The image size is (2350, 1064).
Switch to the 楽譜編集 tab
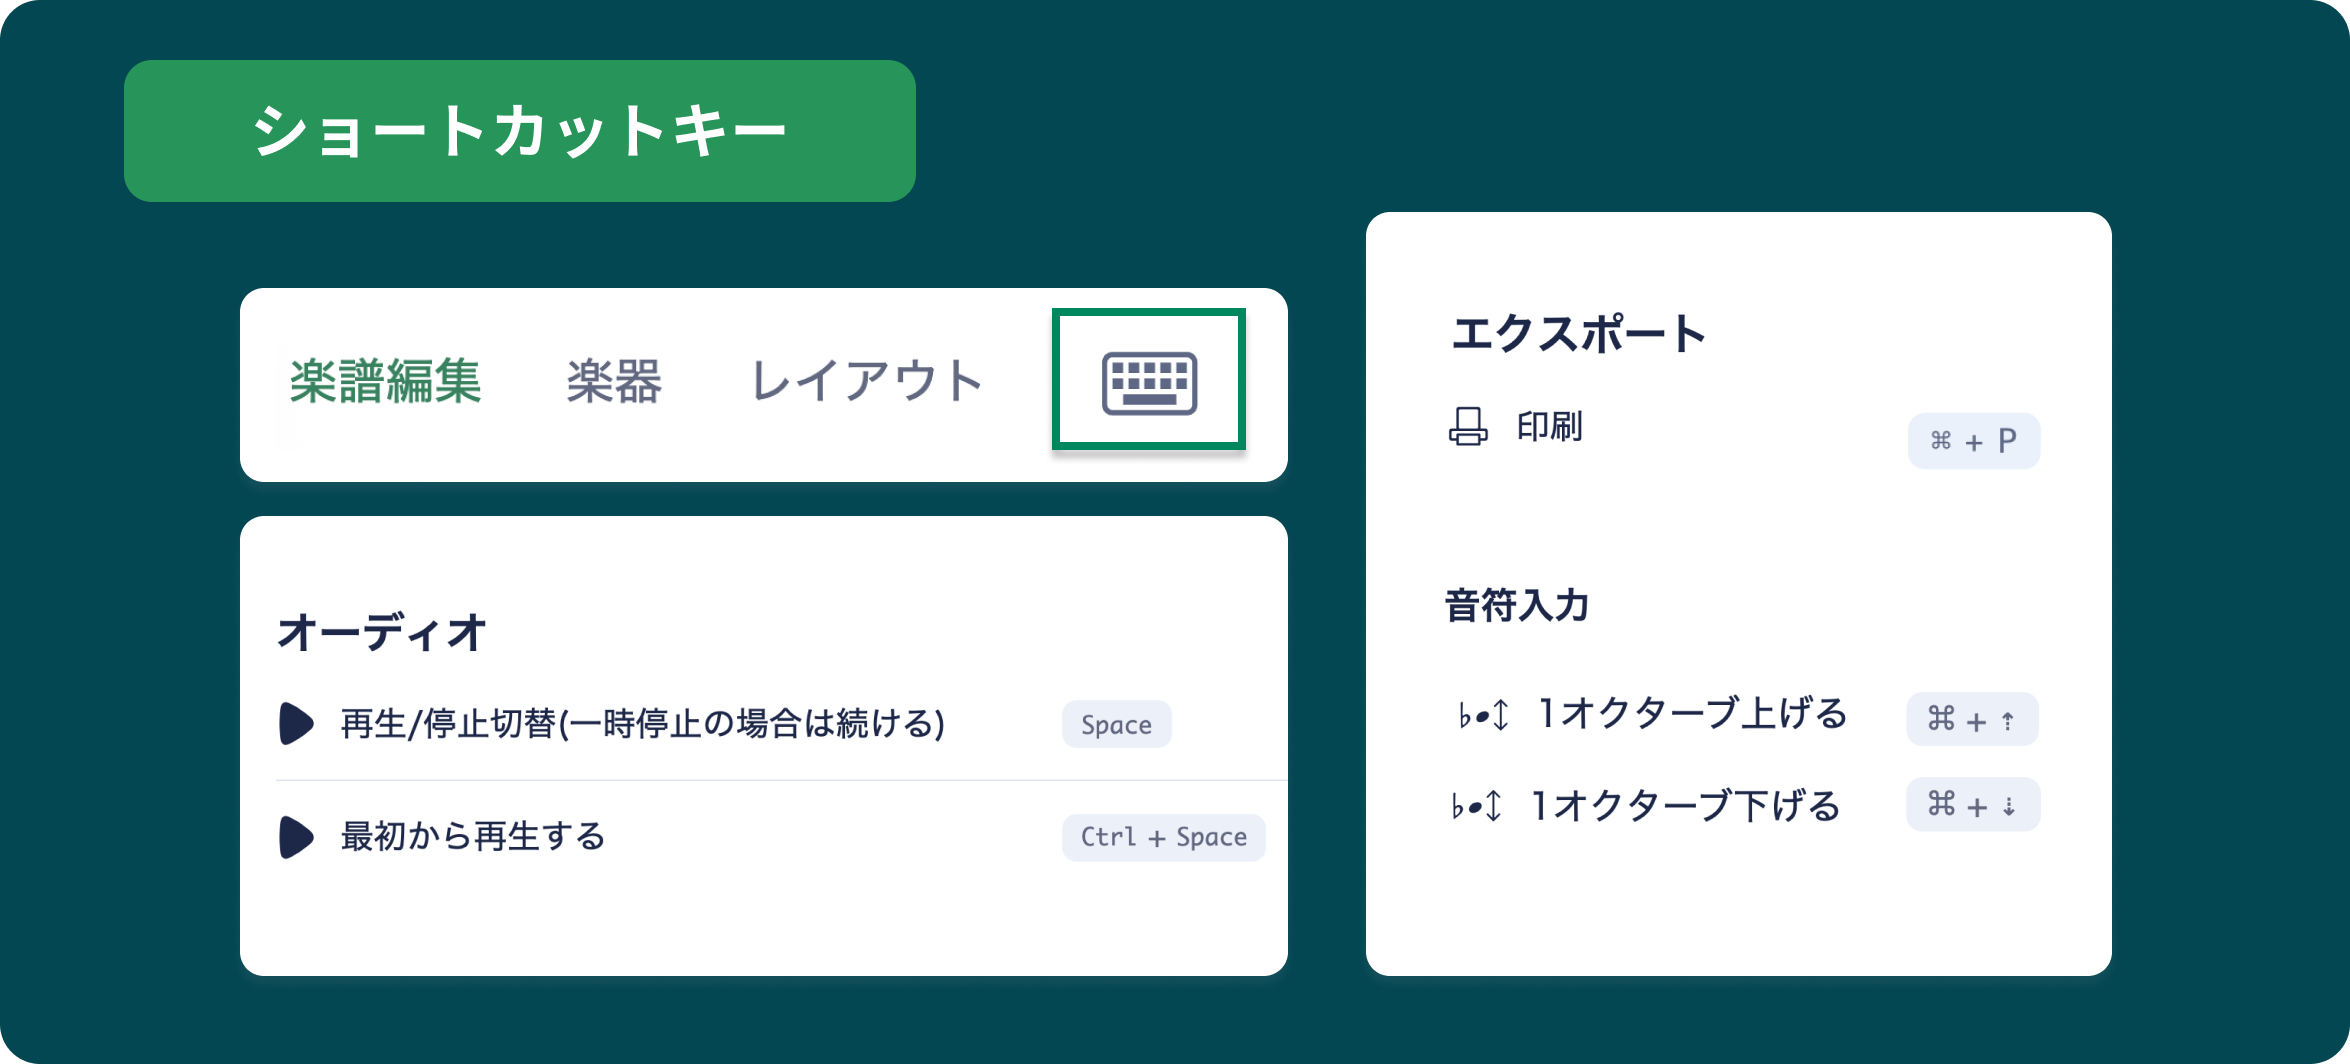[386, 381]
